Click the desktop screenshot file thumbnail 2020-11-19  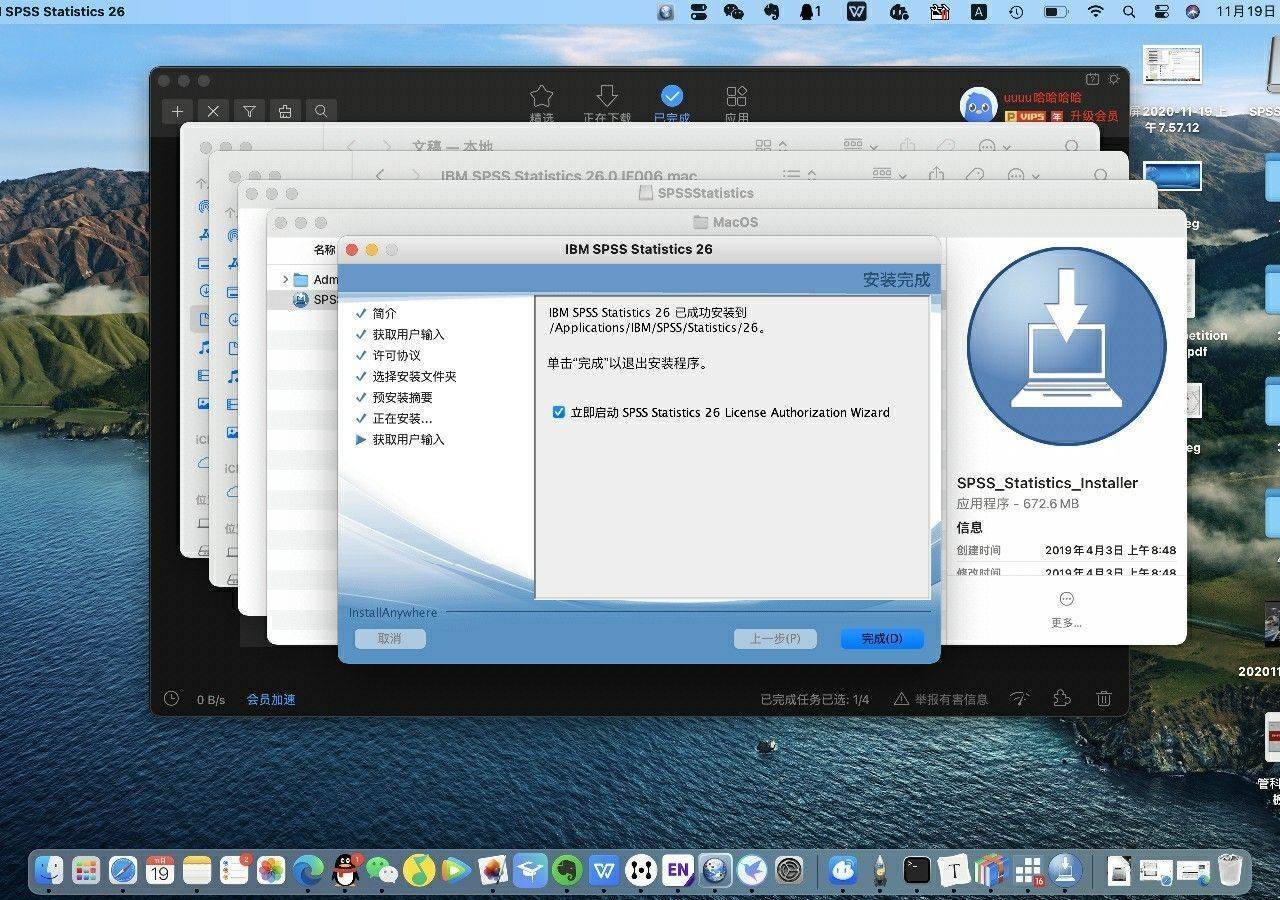1172,65
